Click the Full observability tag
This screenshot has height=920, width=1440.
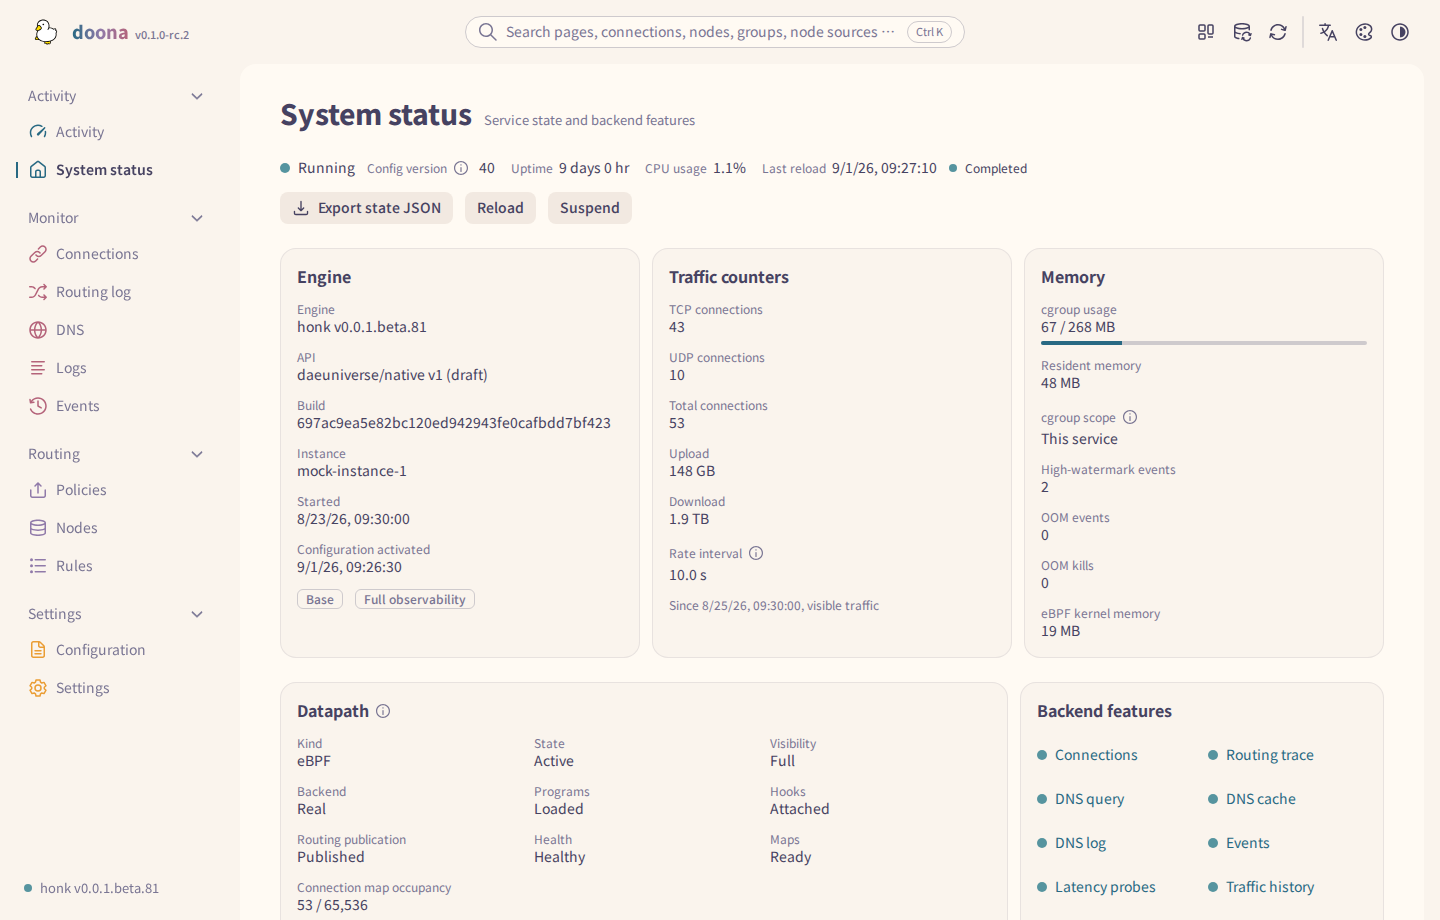pos(415,599)
